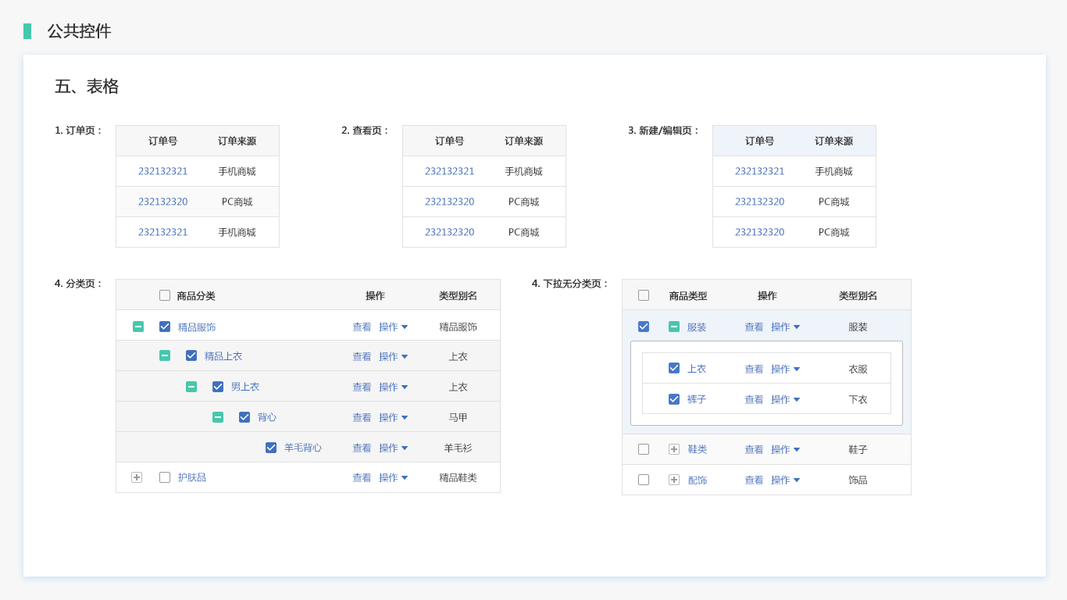Check the select-all box beside 商品分类 header
This screenshot has height=600, width=1067.
pos(165,296)
